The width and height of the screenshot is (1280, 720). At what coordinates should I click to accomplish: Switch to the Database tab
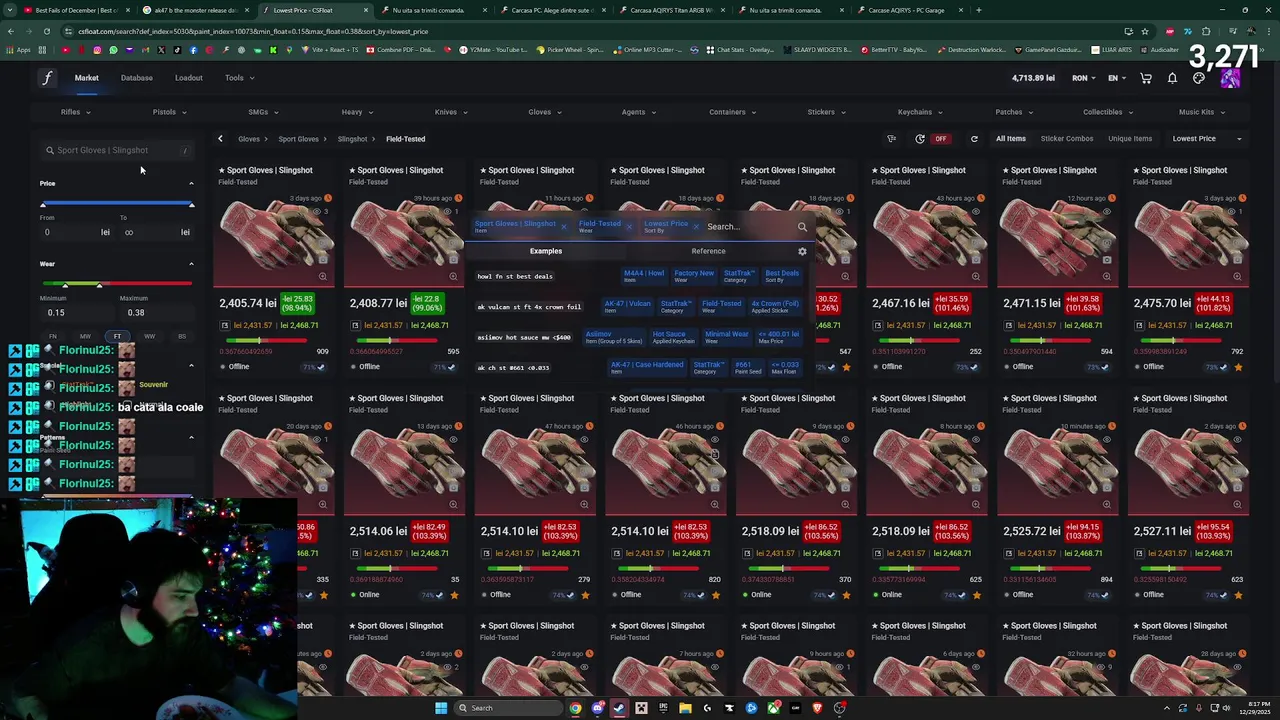point(137,78)
